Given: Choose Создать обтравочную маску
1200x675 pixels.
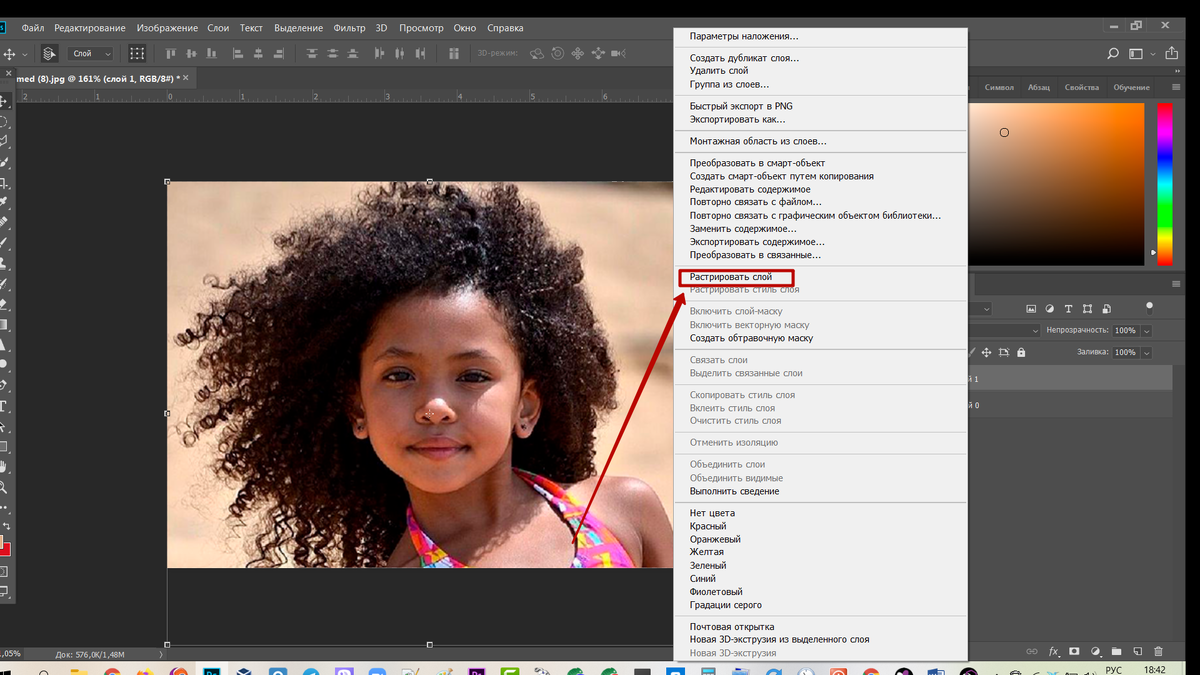Looking at the screenshot, I should tap(751, 338).
